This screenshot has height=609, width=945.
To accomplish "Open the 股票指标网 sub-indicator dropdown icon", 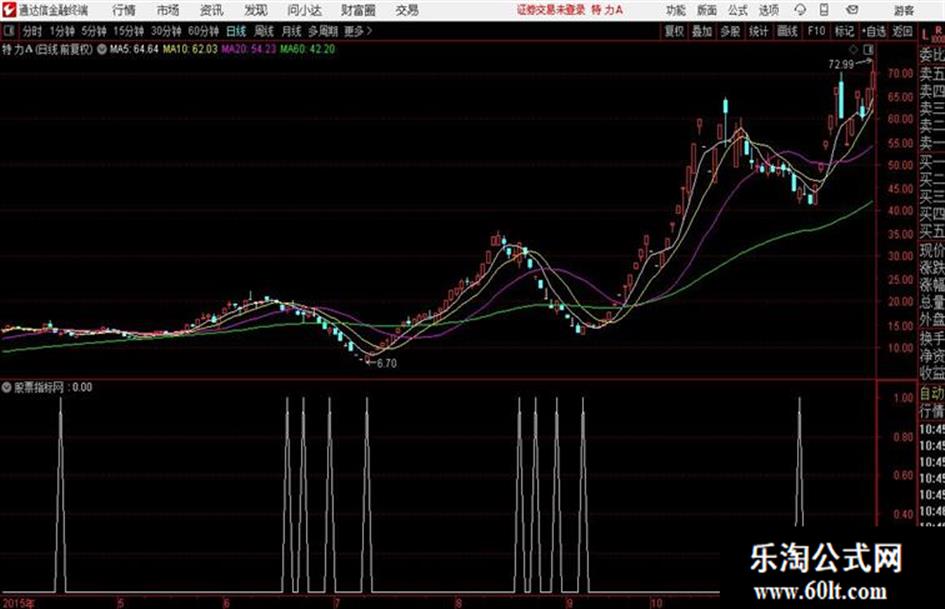I will [x=7, y=387].
